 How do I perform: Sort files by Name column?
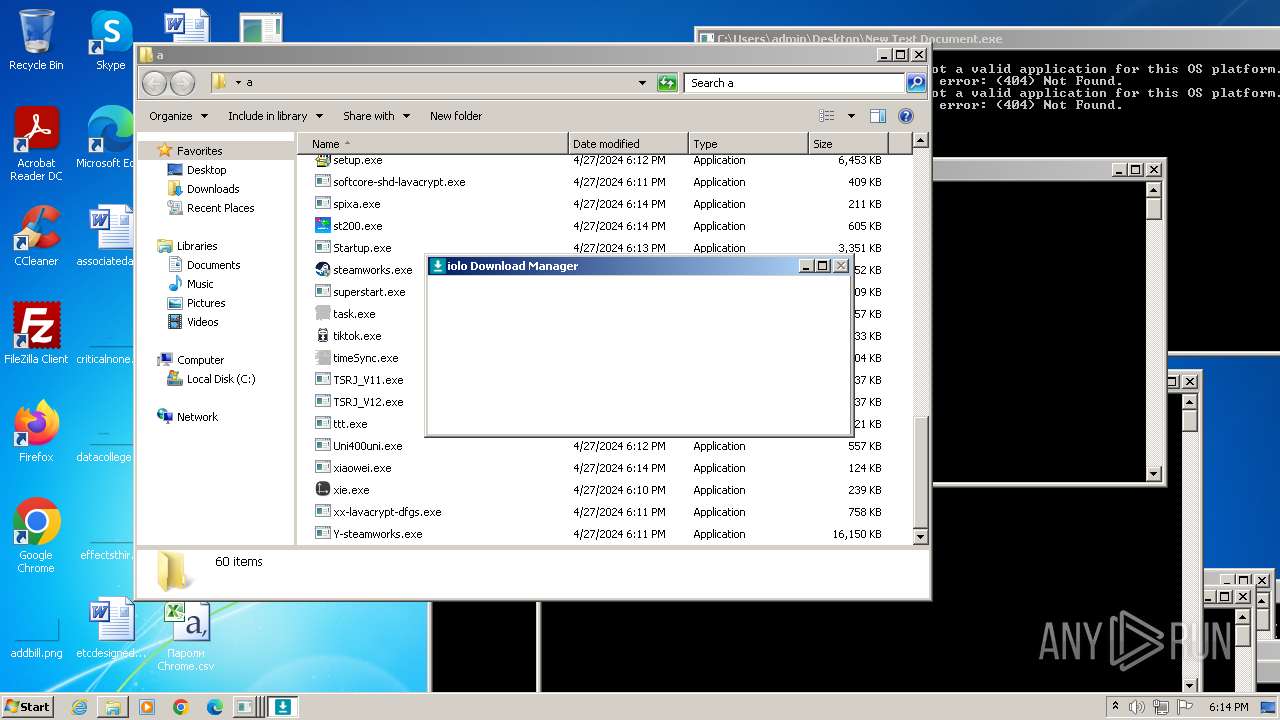click(432, 144)
